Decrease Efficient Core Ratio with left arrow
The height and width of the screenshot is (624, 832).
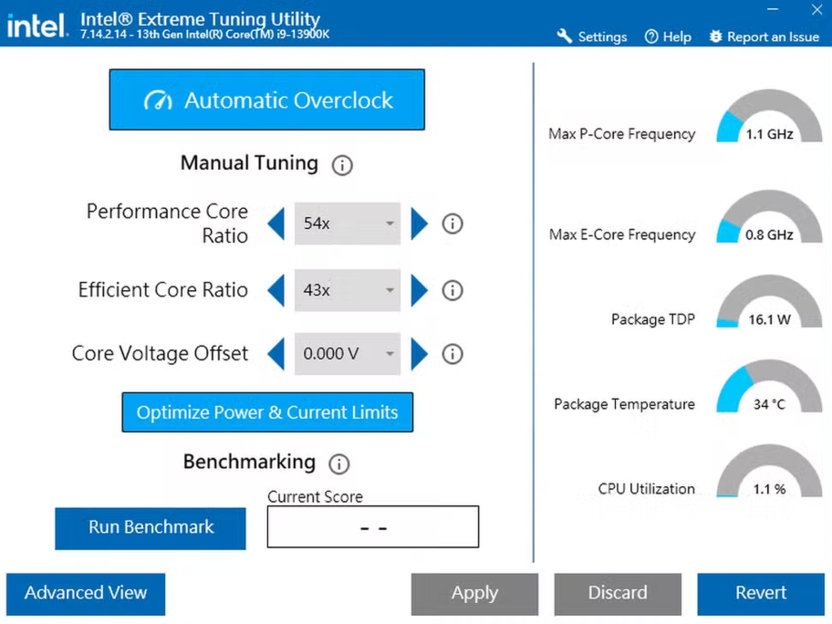click(x=277, y=291)
